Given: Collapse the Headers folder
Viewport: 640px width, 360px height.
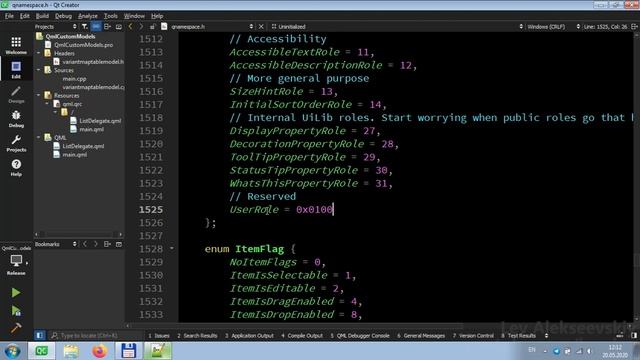Looking at the screenshot, I should [x=39, y=53].
